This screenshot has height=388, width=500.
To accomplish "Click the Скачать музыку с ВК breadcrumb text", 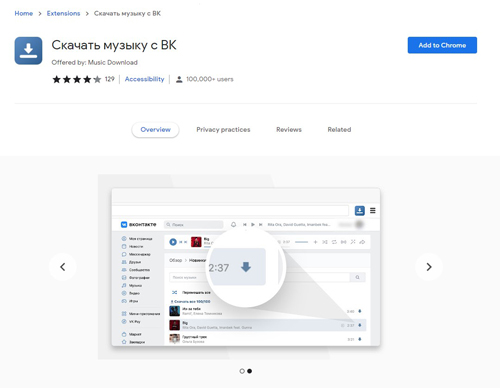I will [127, 13].
